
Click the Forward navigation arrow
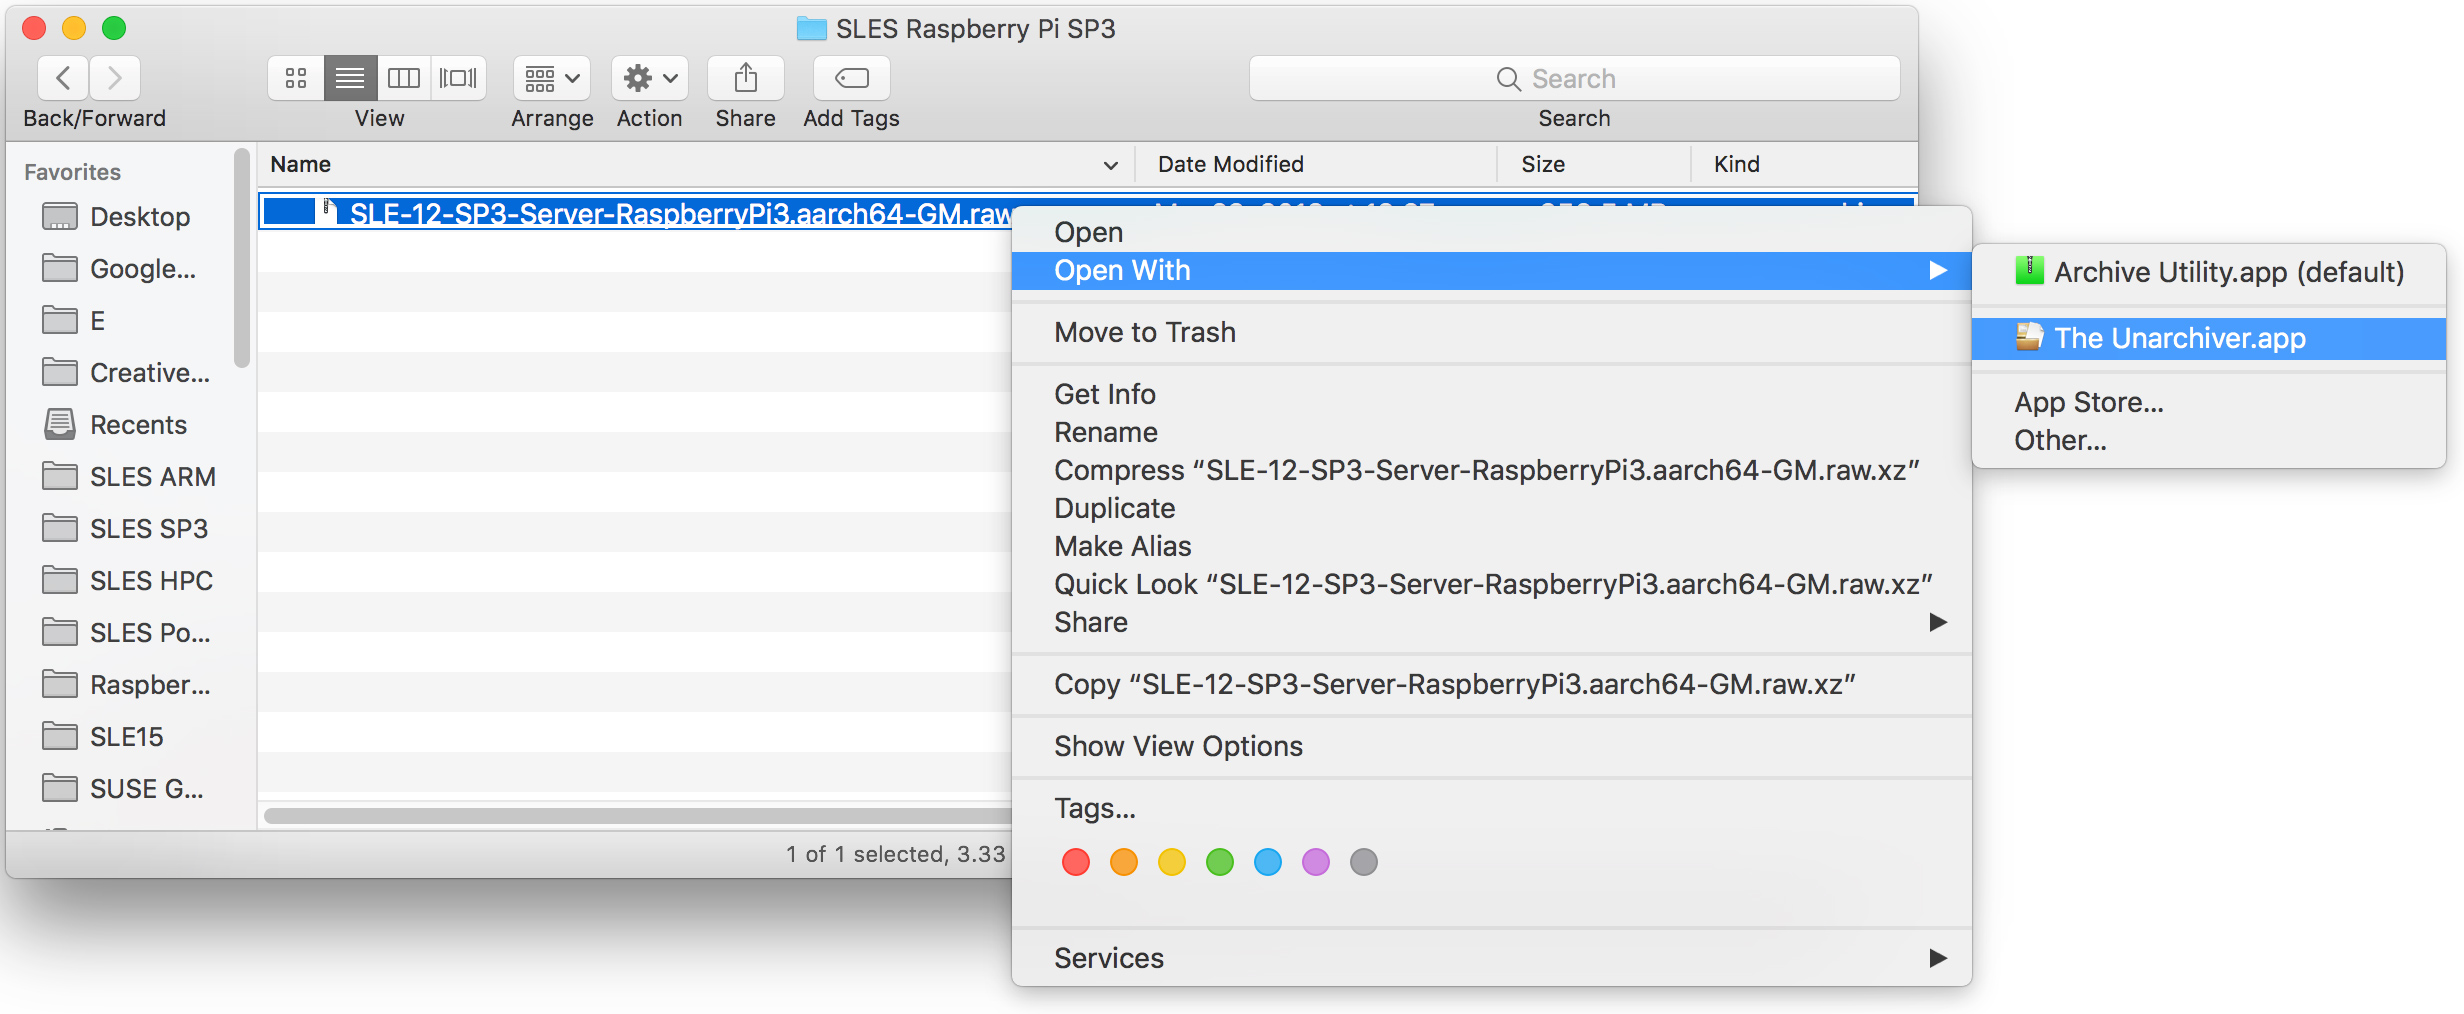[115, 78]
